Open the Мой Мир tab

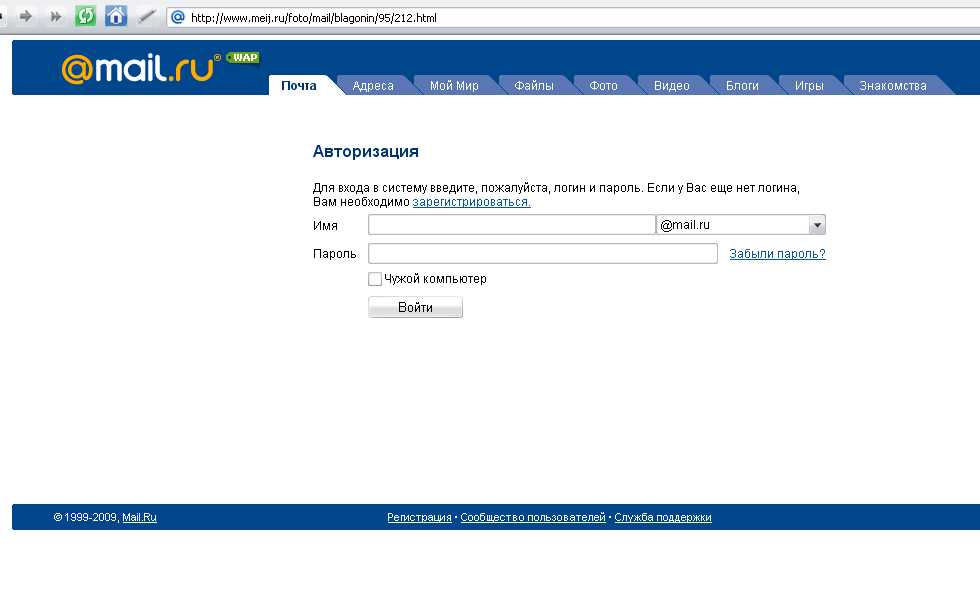(454, 86)
